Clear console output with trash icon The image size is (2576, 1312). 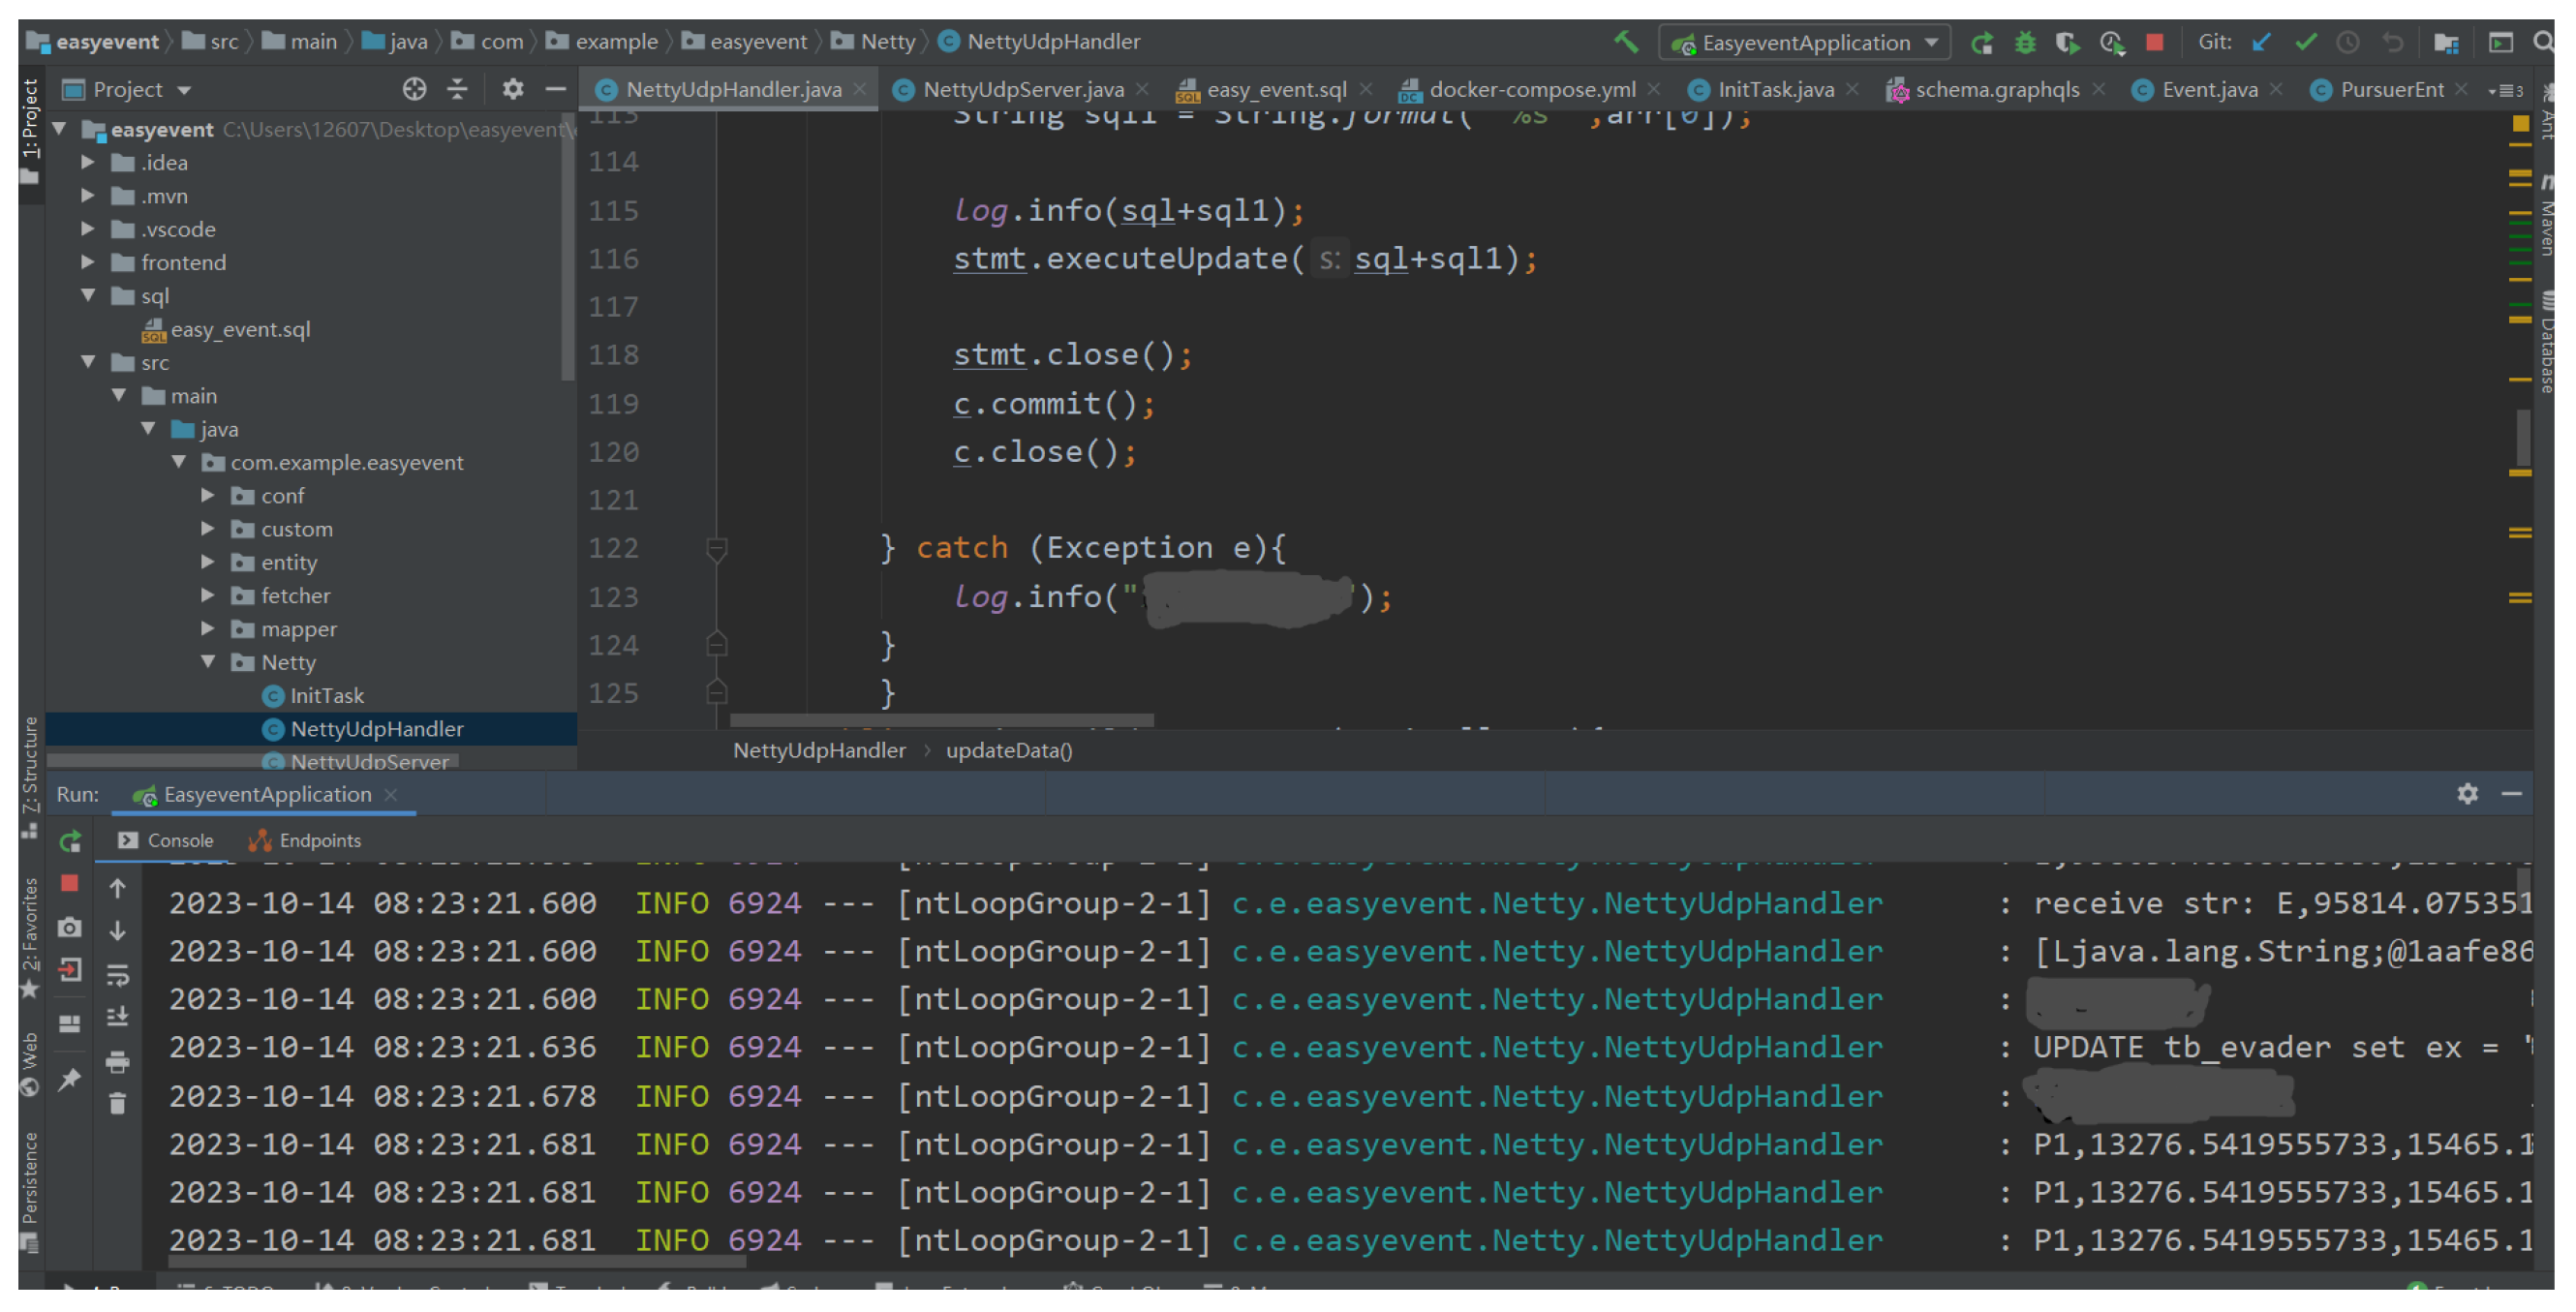click(x=117, y=1103)
